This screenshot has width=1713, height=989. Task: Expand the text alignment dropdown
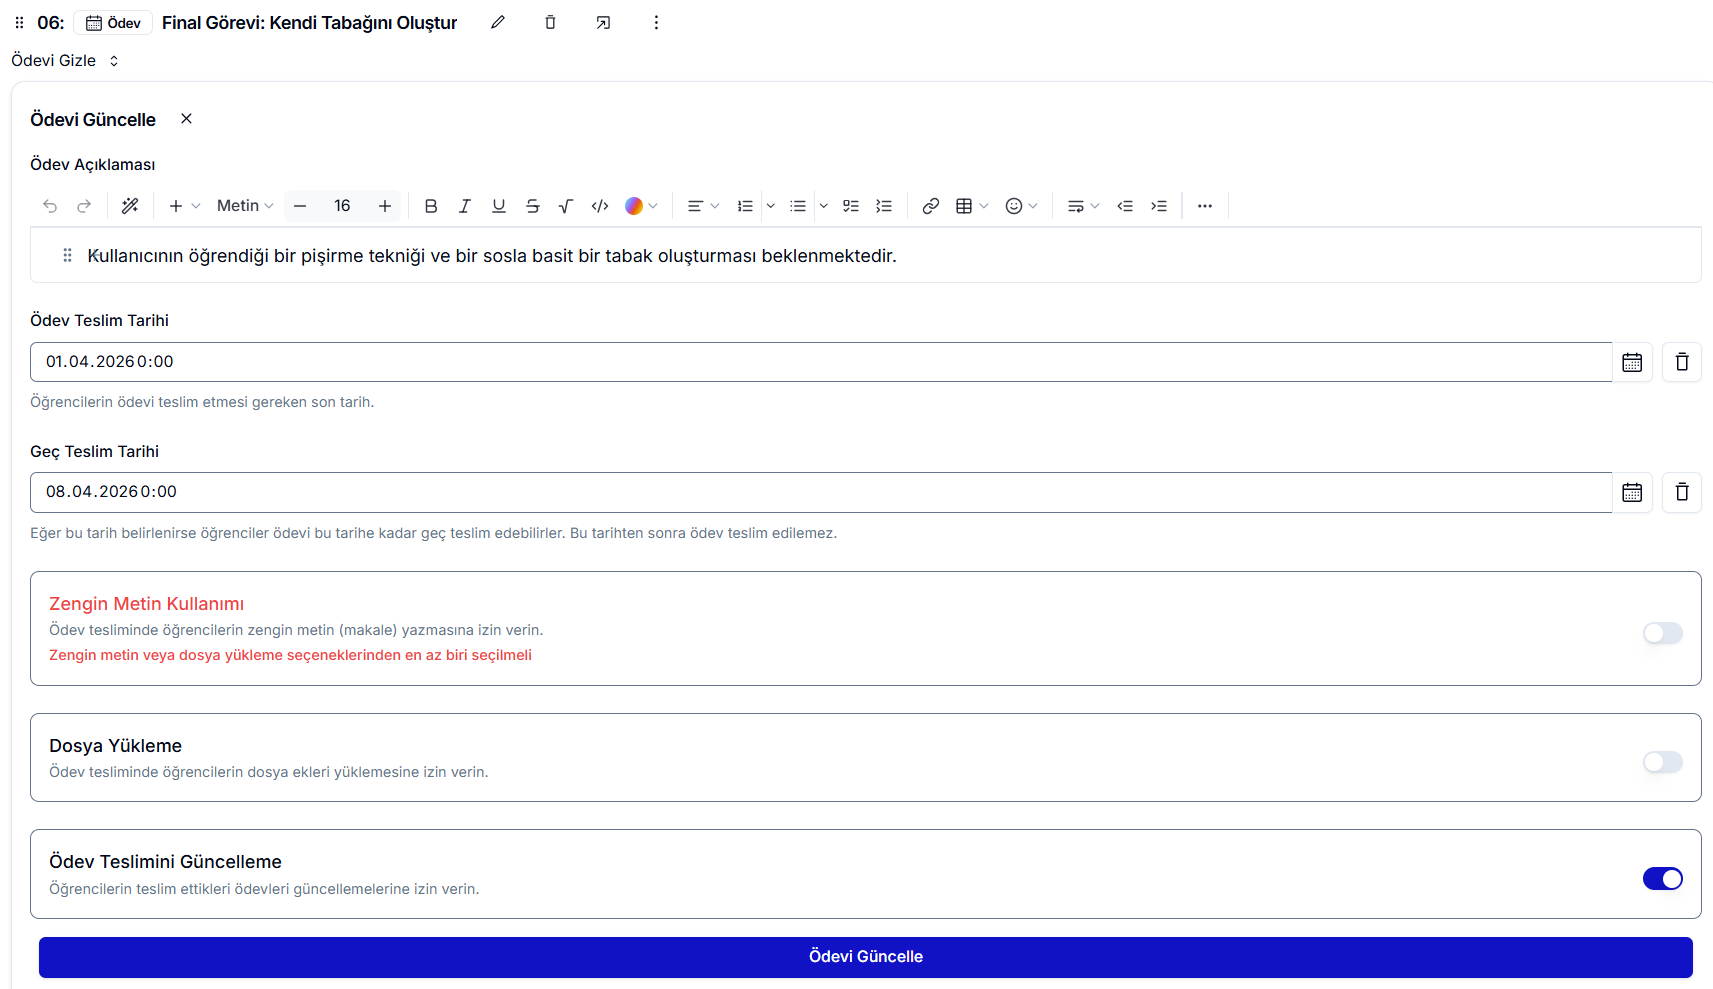tap(703, 206)
